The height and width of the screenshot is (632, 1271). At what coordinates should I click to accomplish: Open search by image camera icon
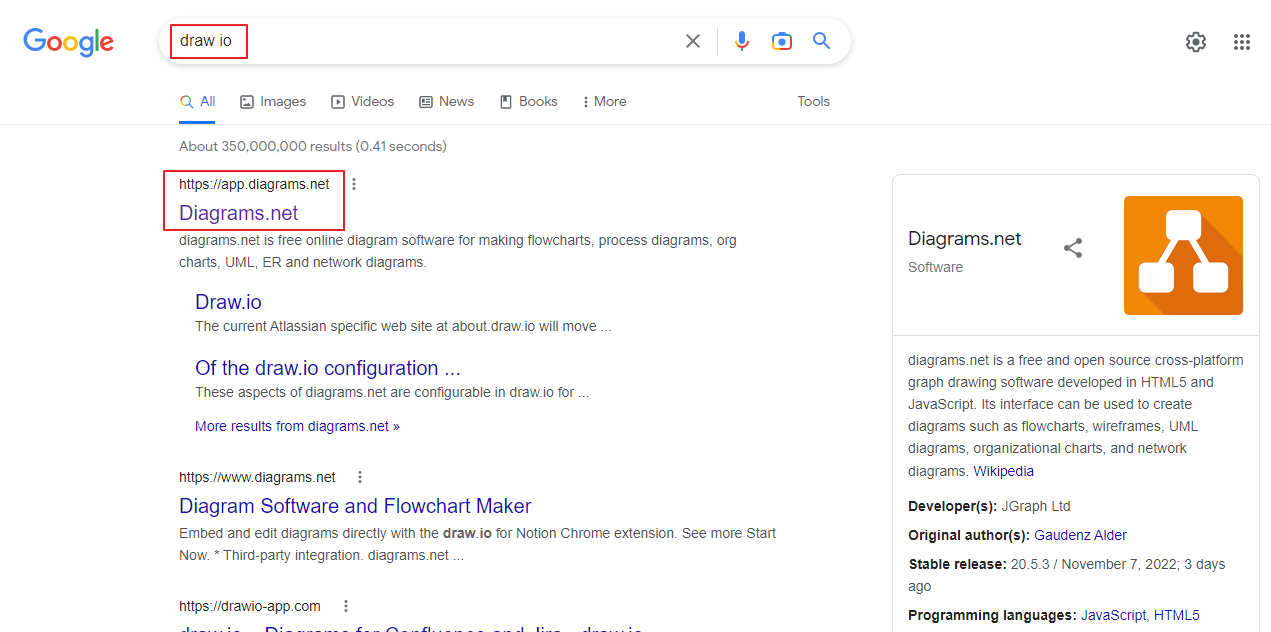tap(782, 41)
